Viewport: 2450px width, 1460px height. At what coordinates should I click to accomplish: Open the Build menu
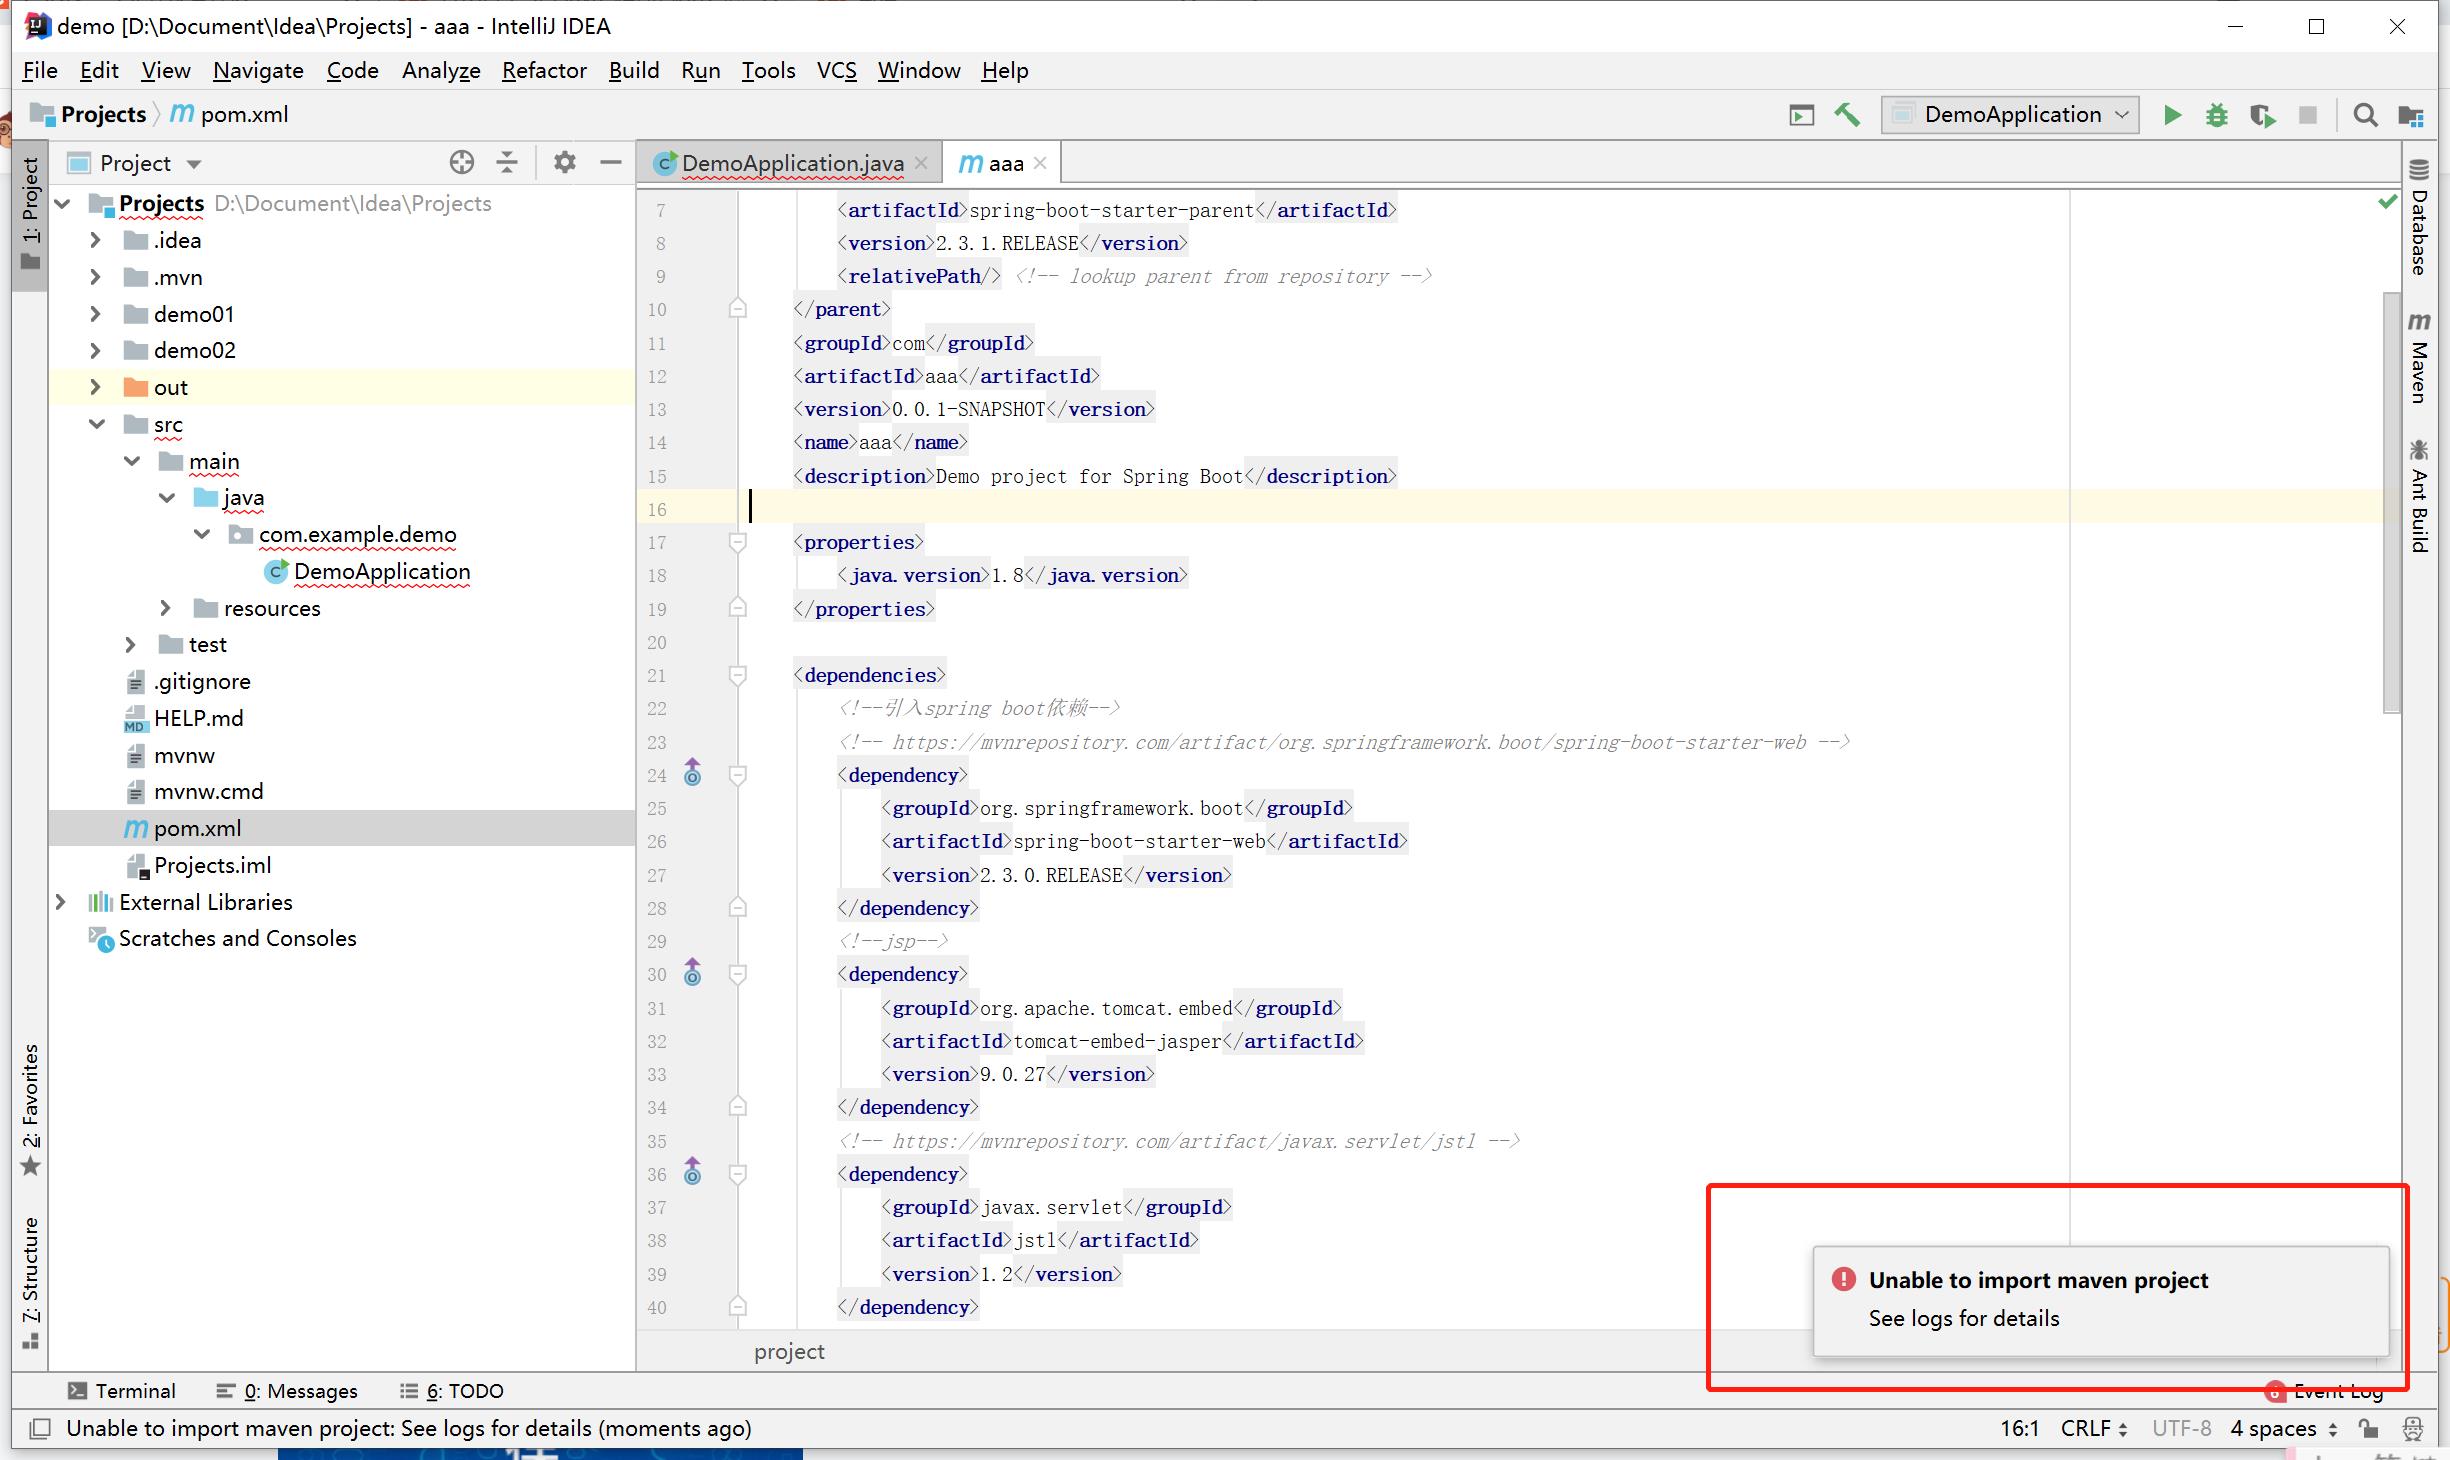coord(634,70)
